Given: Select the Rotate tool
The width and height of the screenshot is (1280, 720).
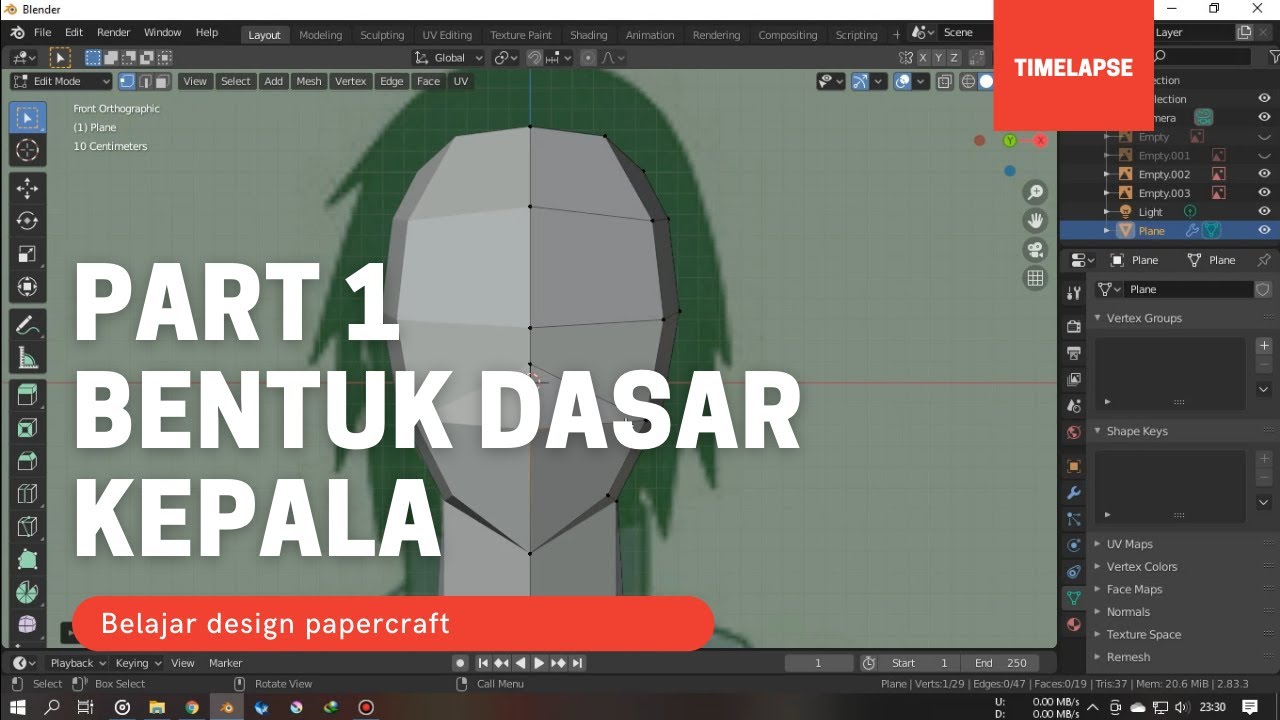Looking at the screenshot, I should tap(27, 221).
